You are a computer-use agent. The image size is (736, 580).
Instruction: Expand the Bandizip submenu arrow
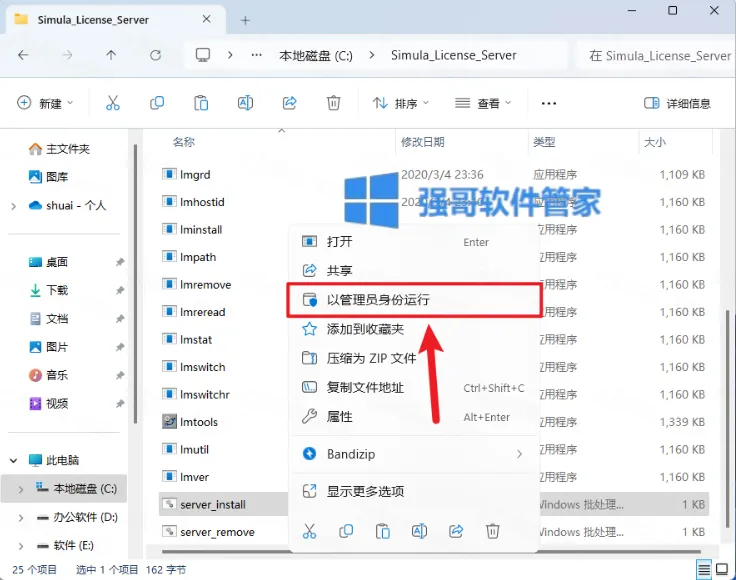(519, 454)
